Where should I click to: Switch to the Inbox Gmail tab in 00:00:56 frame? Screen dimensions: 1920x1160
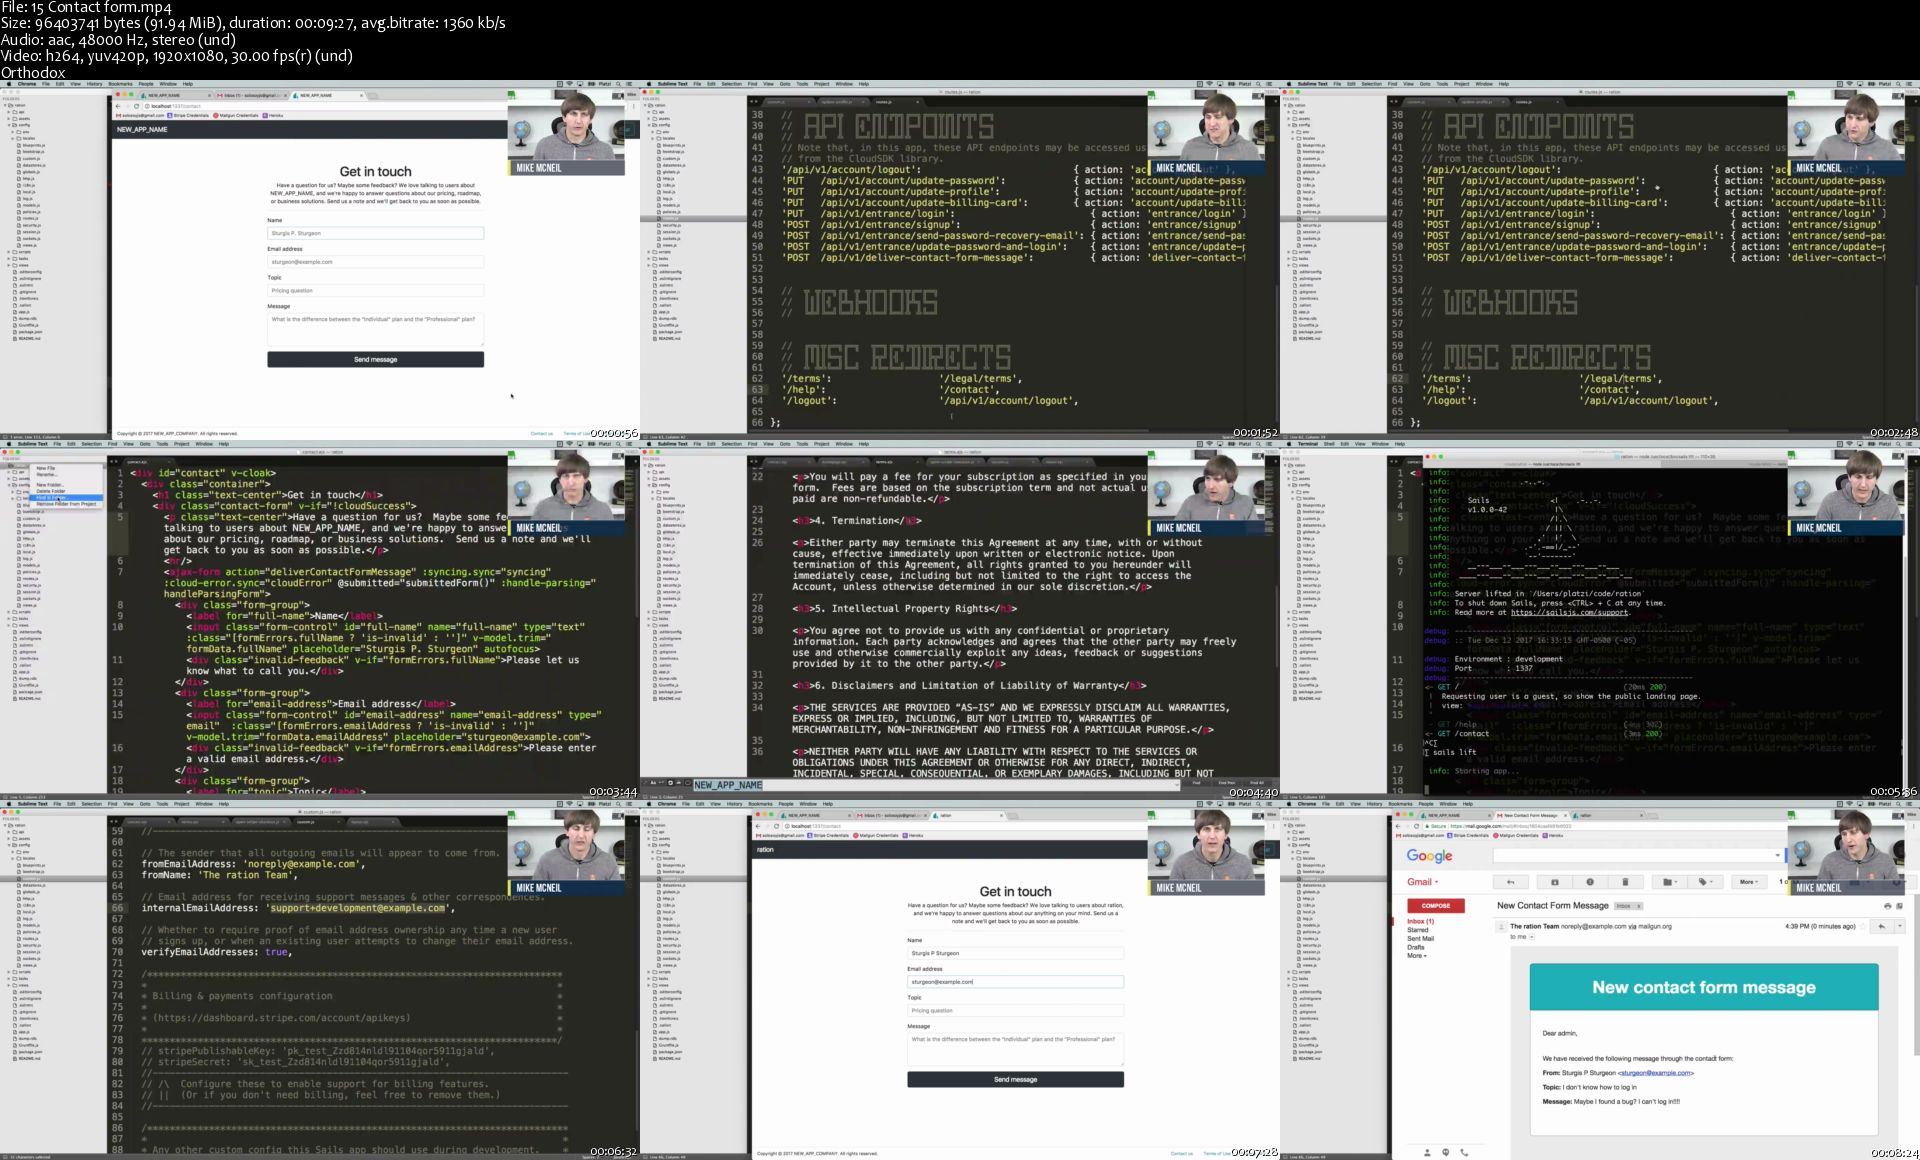[x=250, y=95]
